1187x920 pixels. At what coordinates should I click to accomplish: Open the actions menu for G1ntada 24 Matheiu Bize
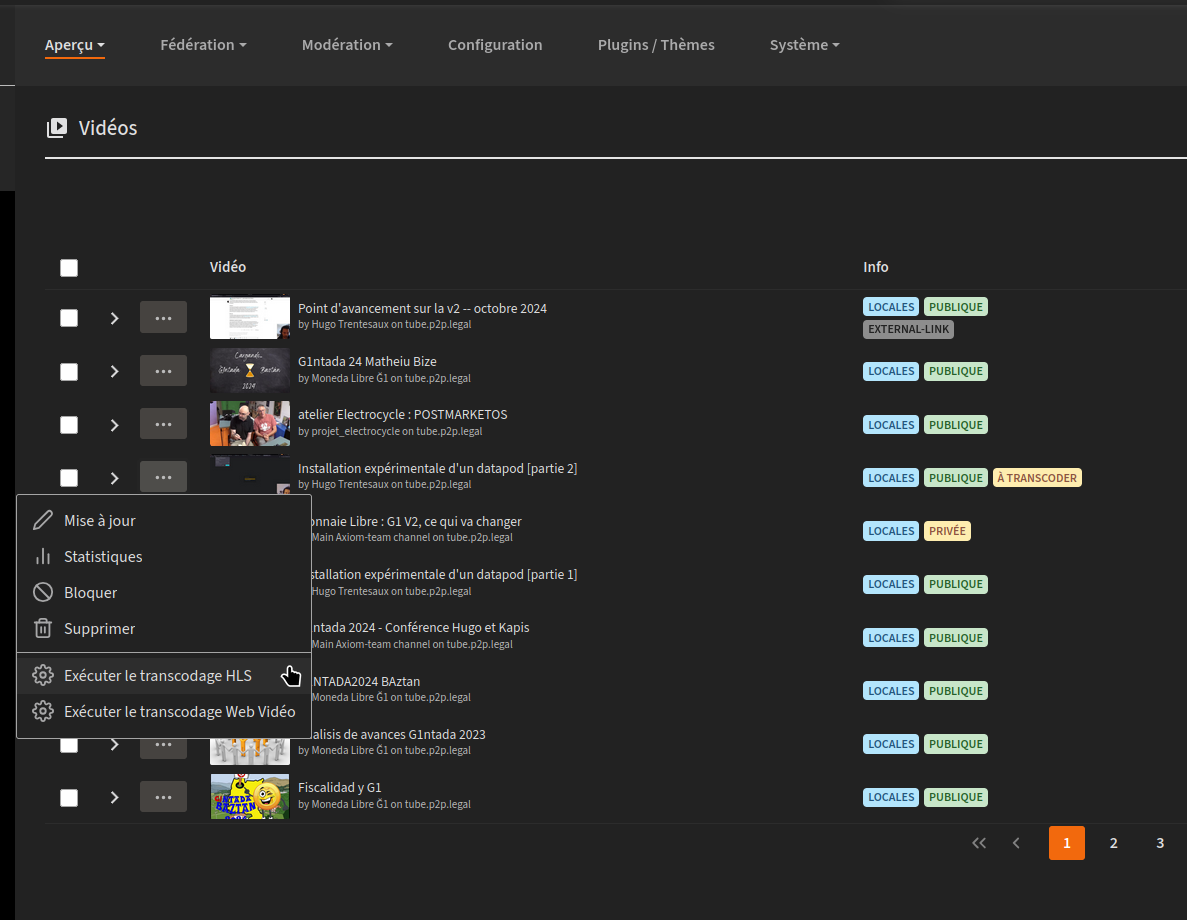(x=164, y=371)
